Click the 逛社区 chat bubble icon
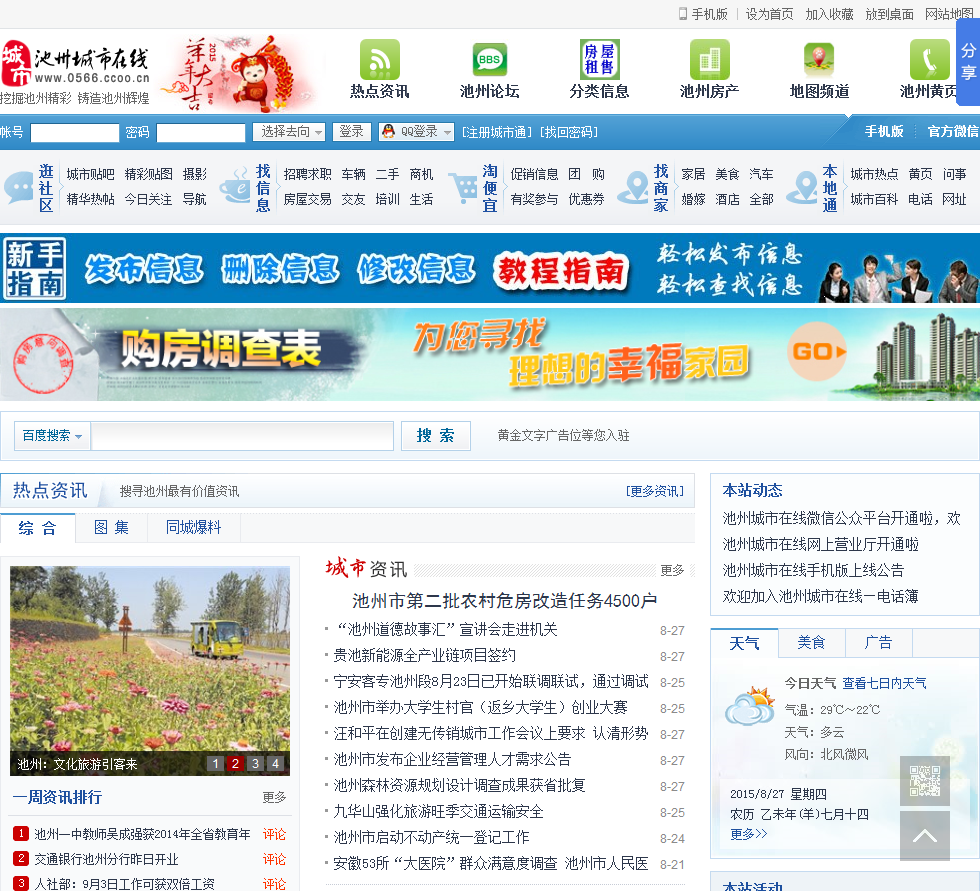 click(19, 187)
